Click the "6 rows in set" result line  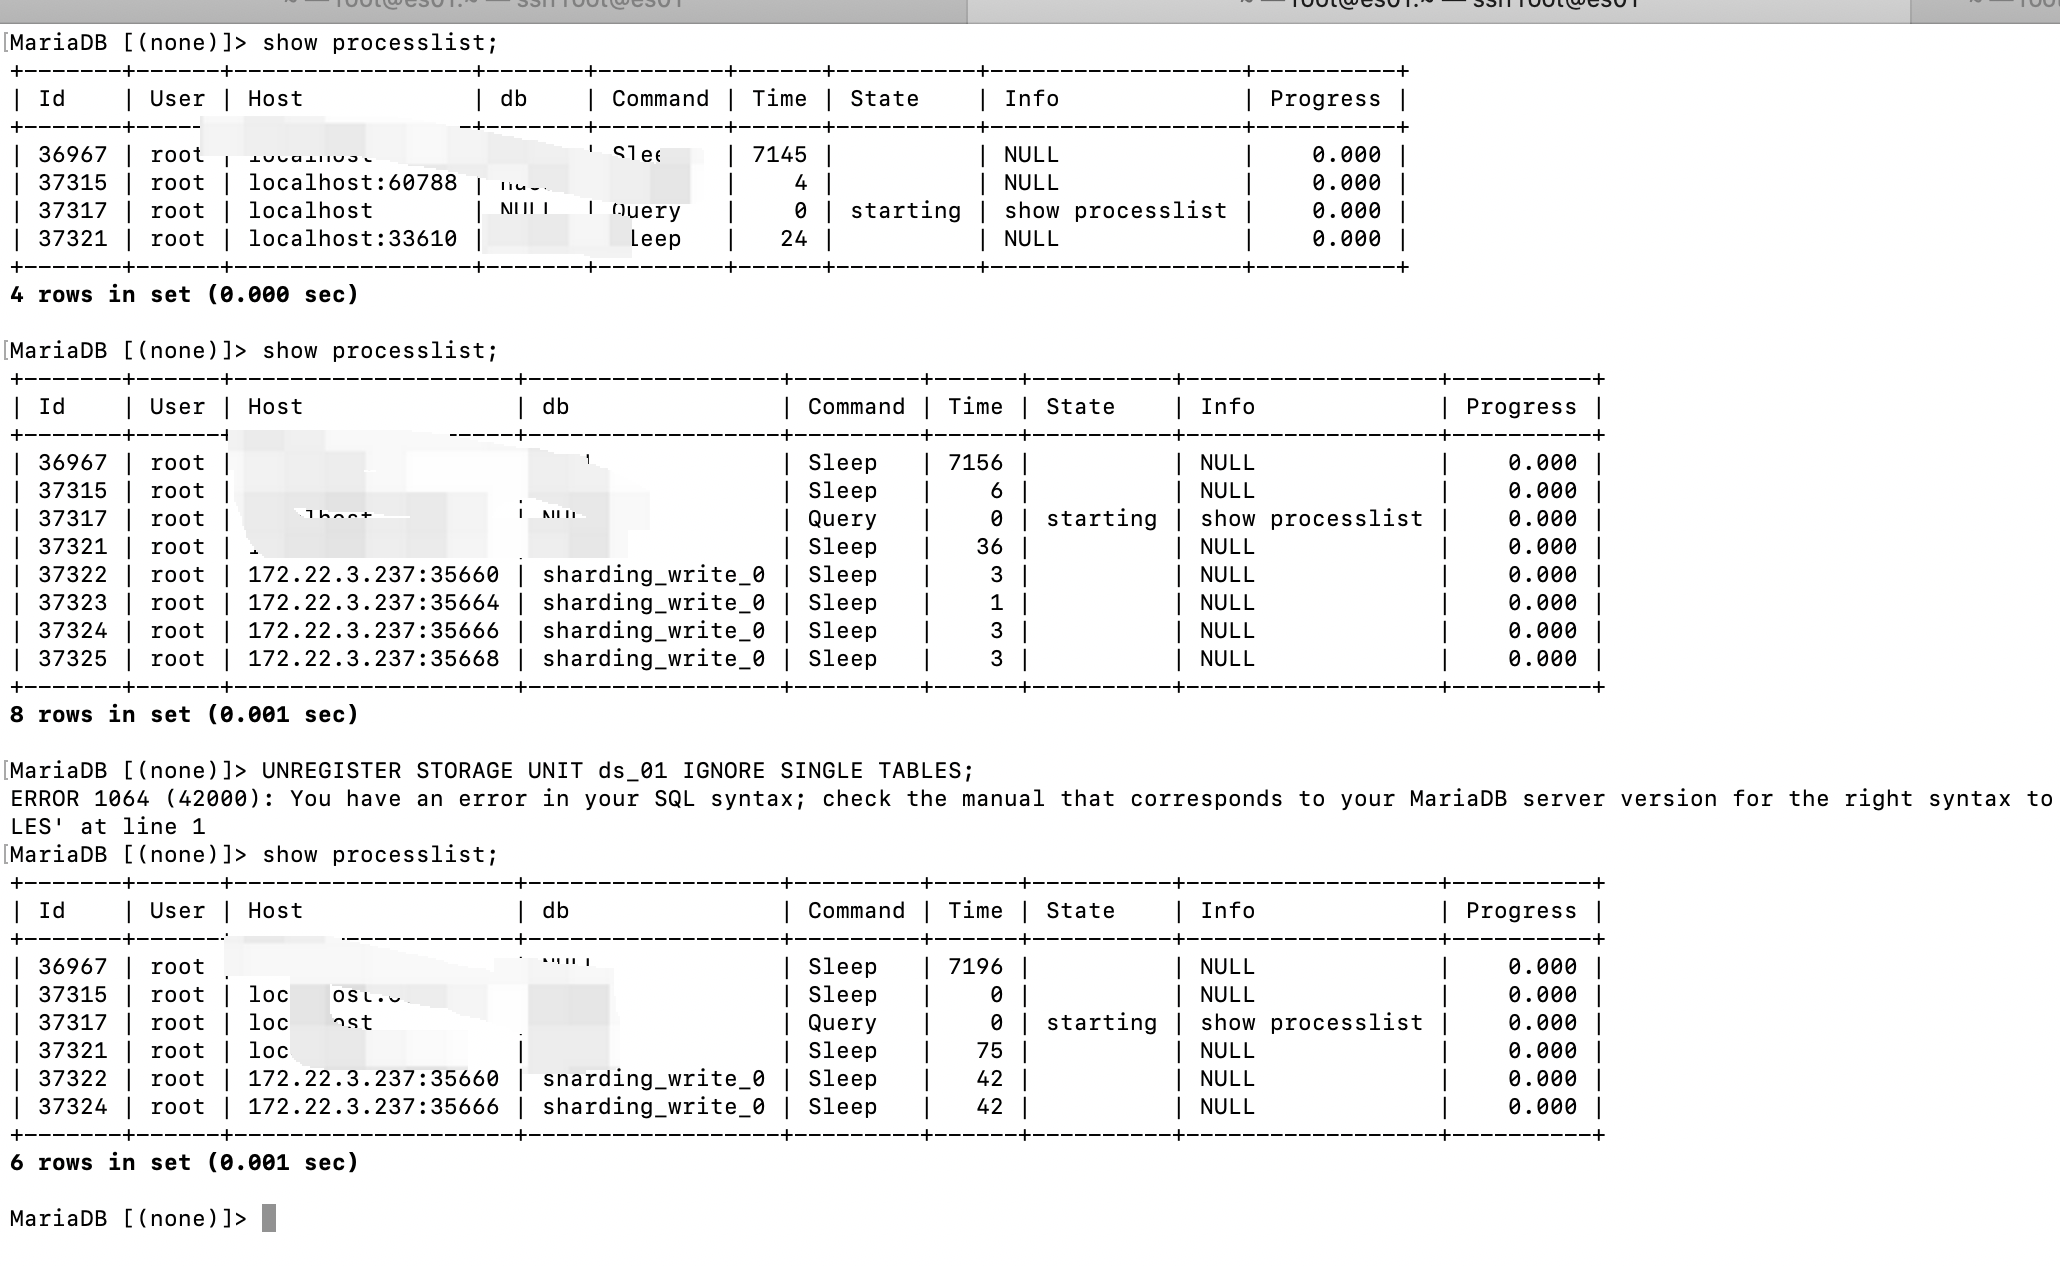click(x=184, y=1163)
